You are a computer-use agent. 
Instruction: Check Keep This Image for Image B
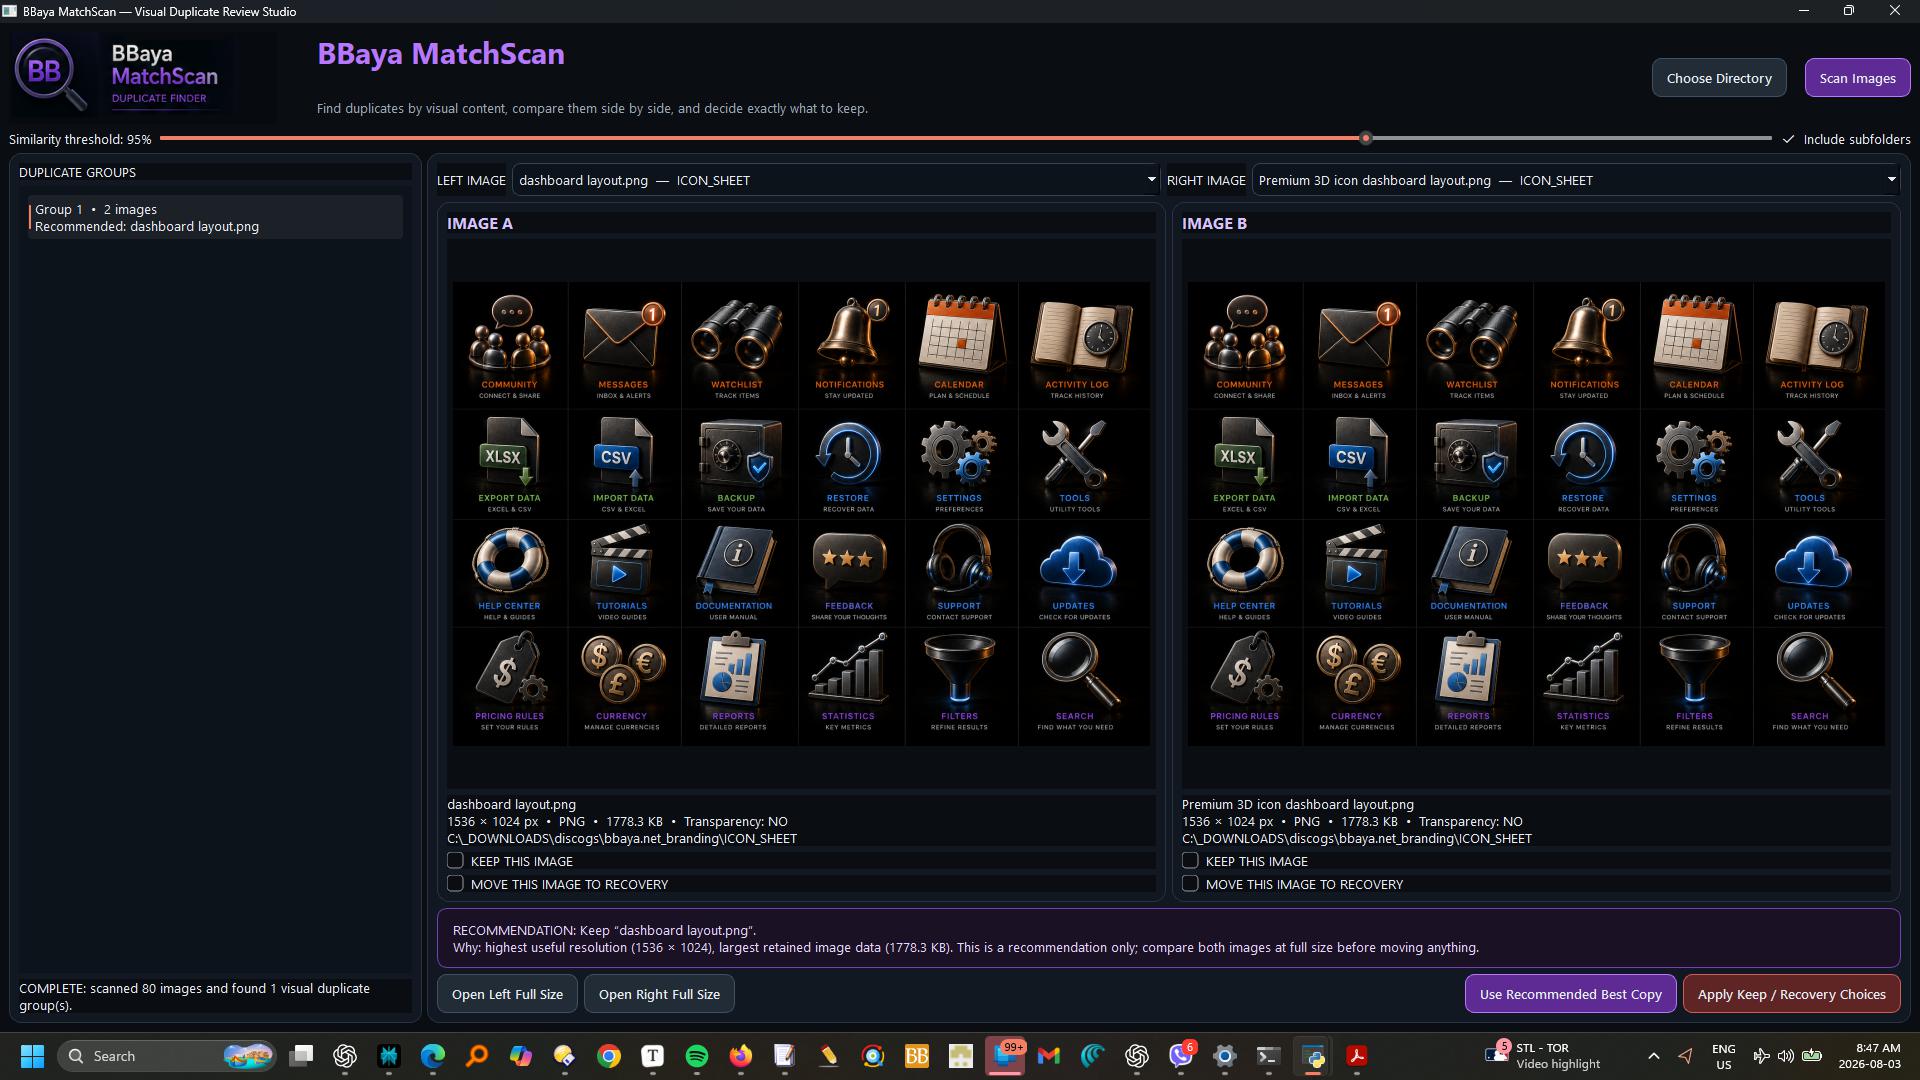[1190, 861]
